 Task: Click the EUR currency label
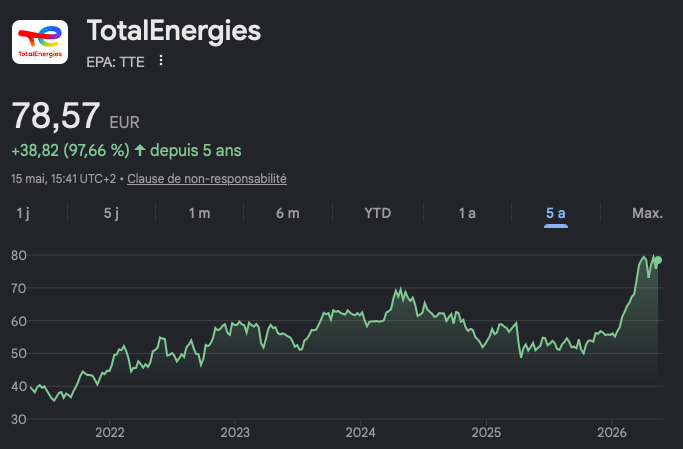pyautogui.click(x=125, y=122)
